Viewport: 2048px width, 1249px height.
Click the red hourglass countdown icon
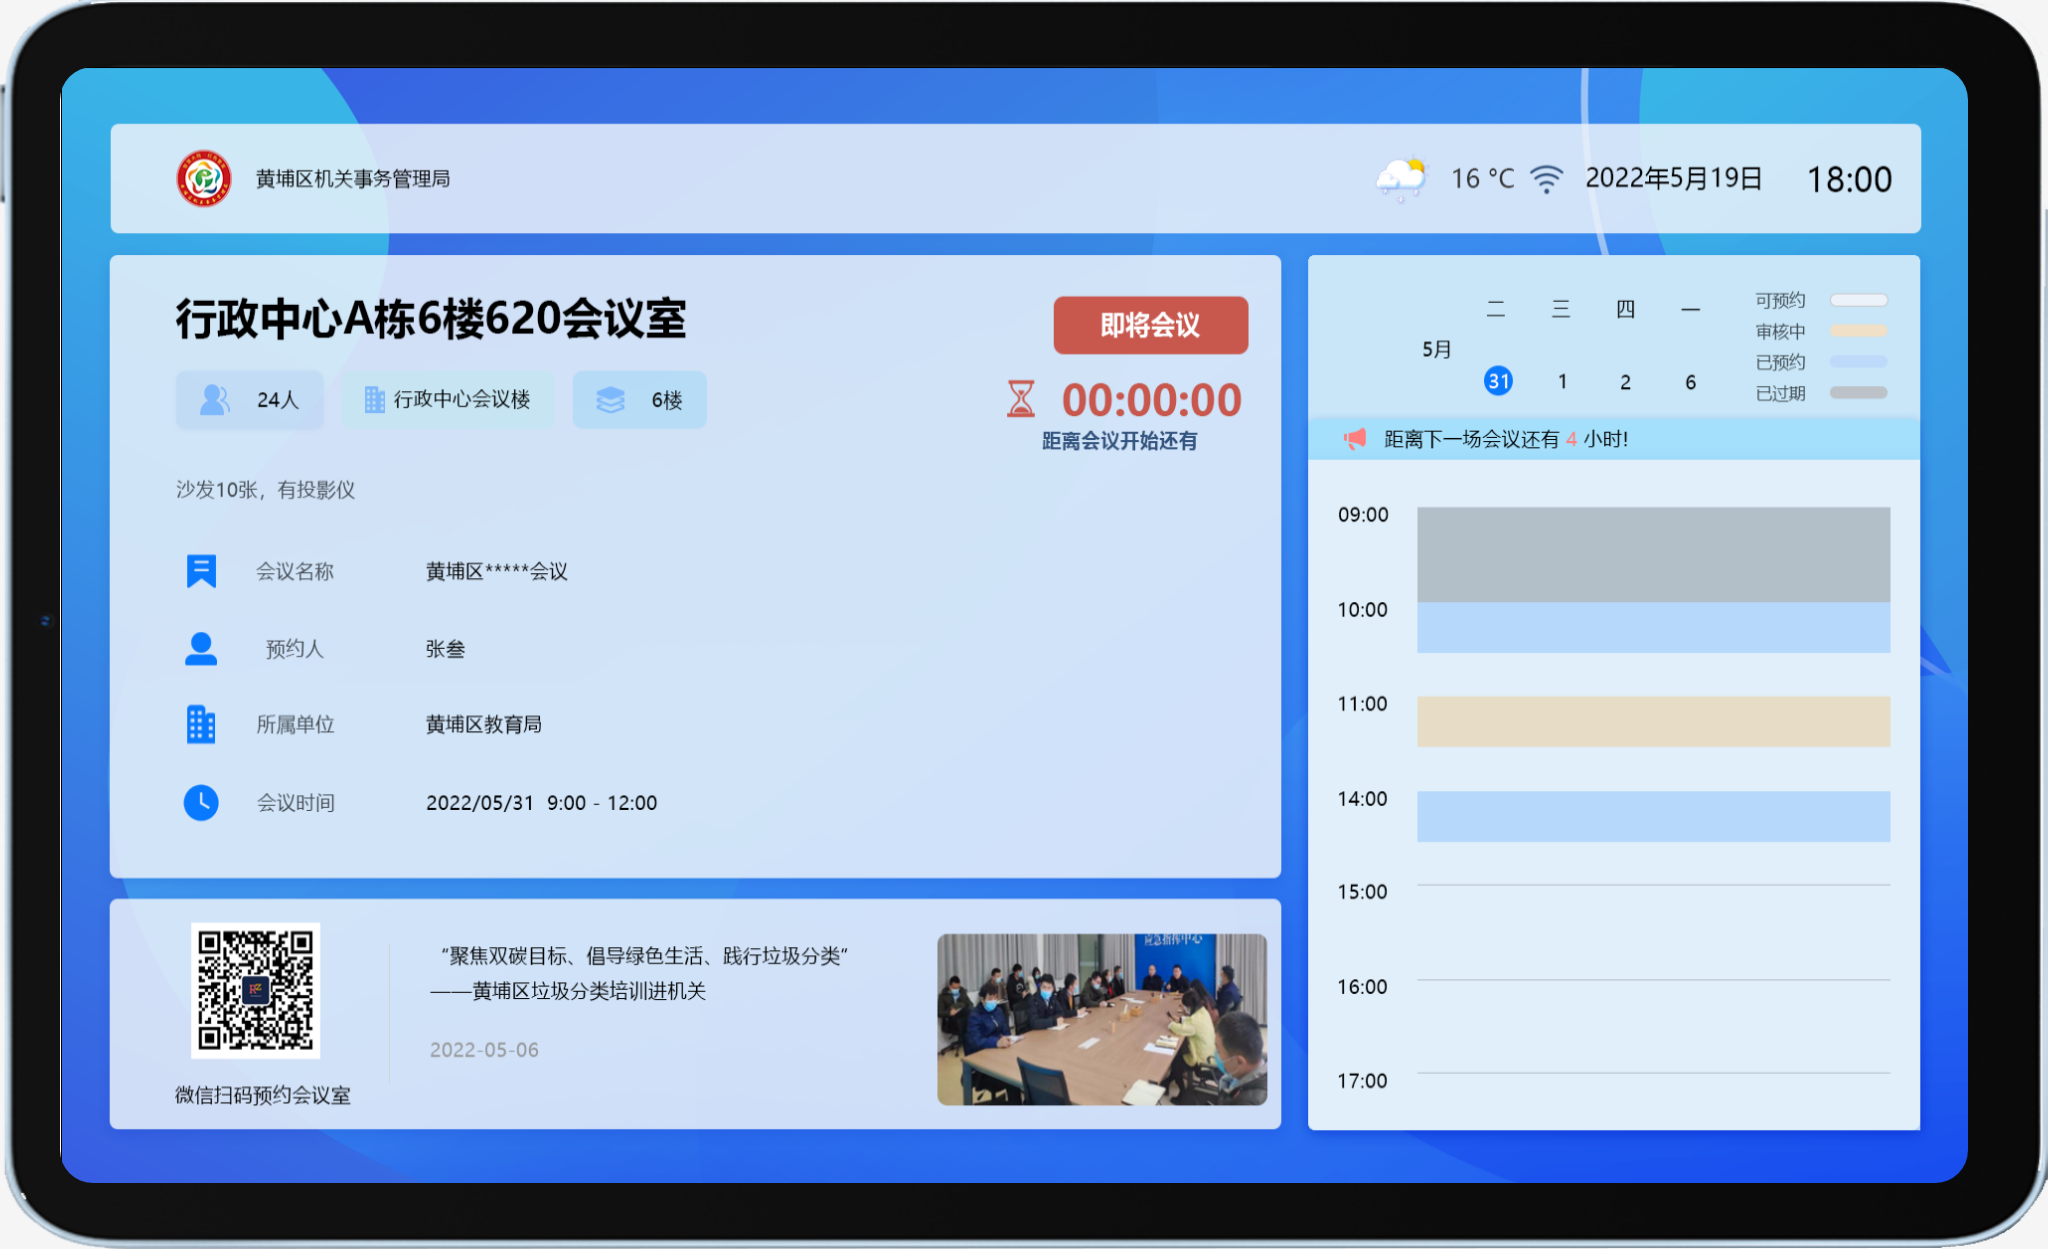(x=1020, y=399)
